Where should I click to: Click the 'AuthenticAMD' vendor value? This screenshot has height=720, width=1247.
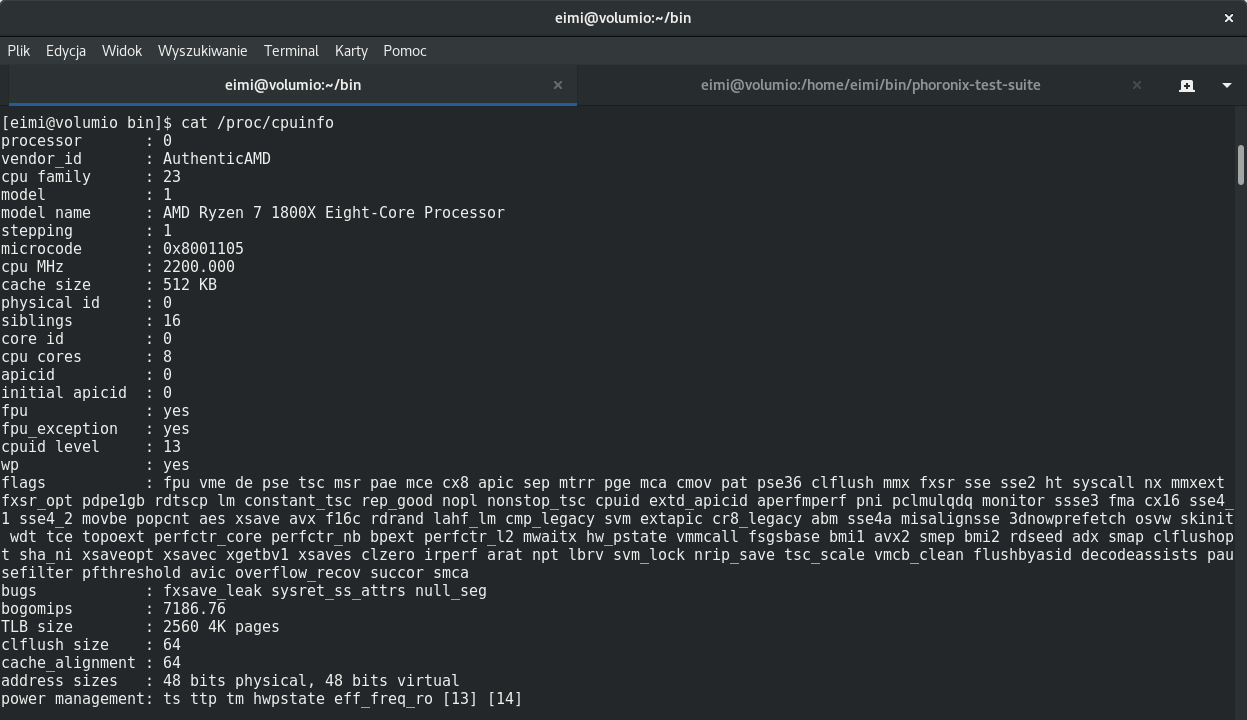pyautogui.click(x=217, y=158)
